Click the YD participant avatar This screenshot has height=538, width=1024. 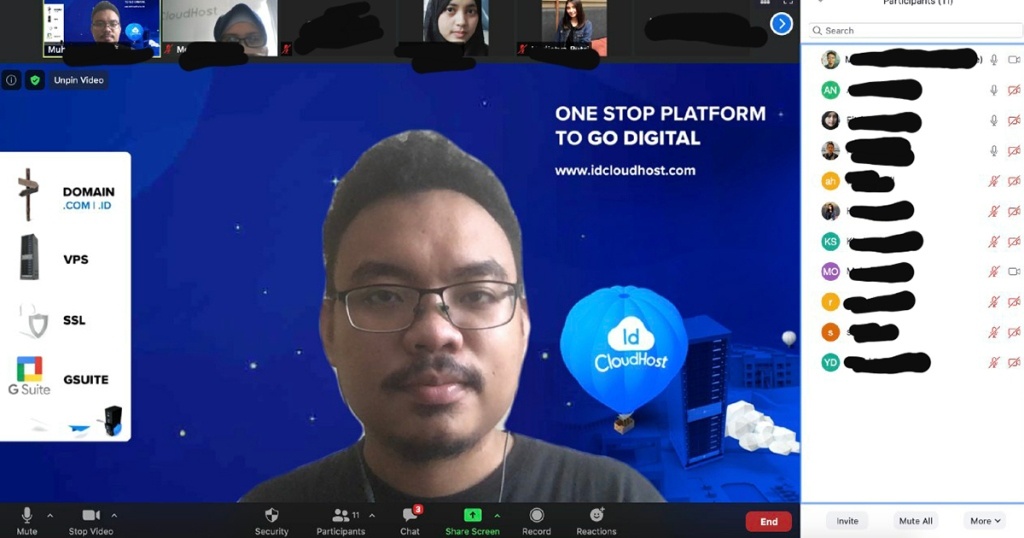coord(830,362)
